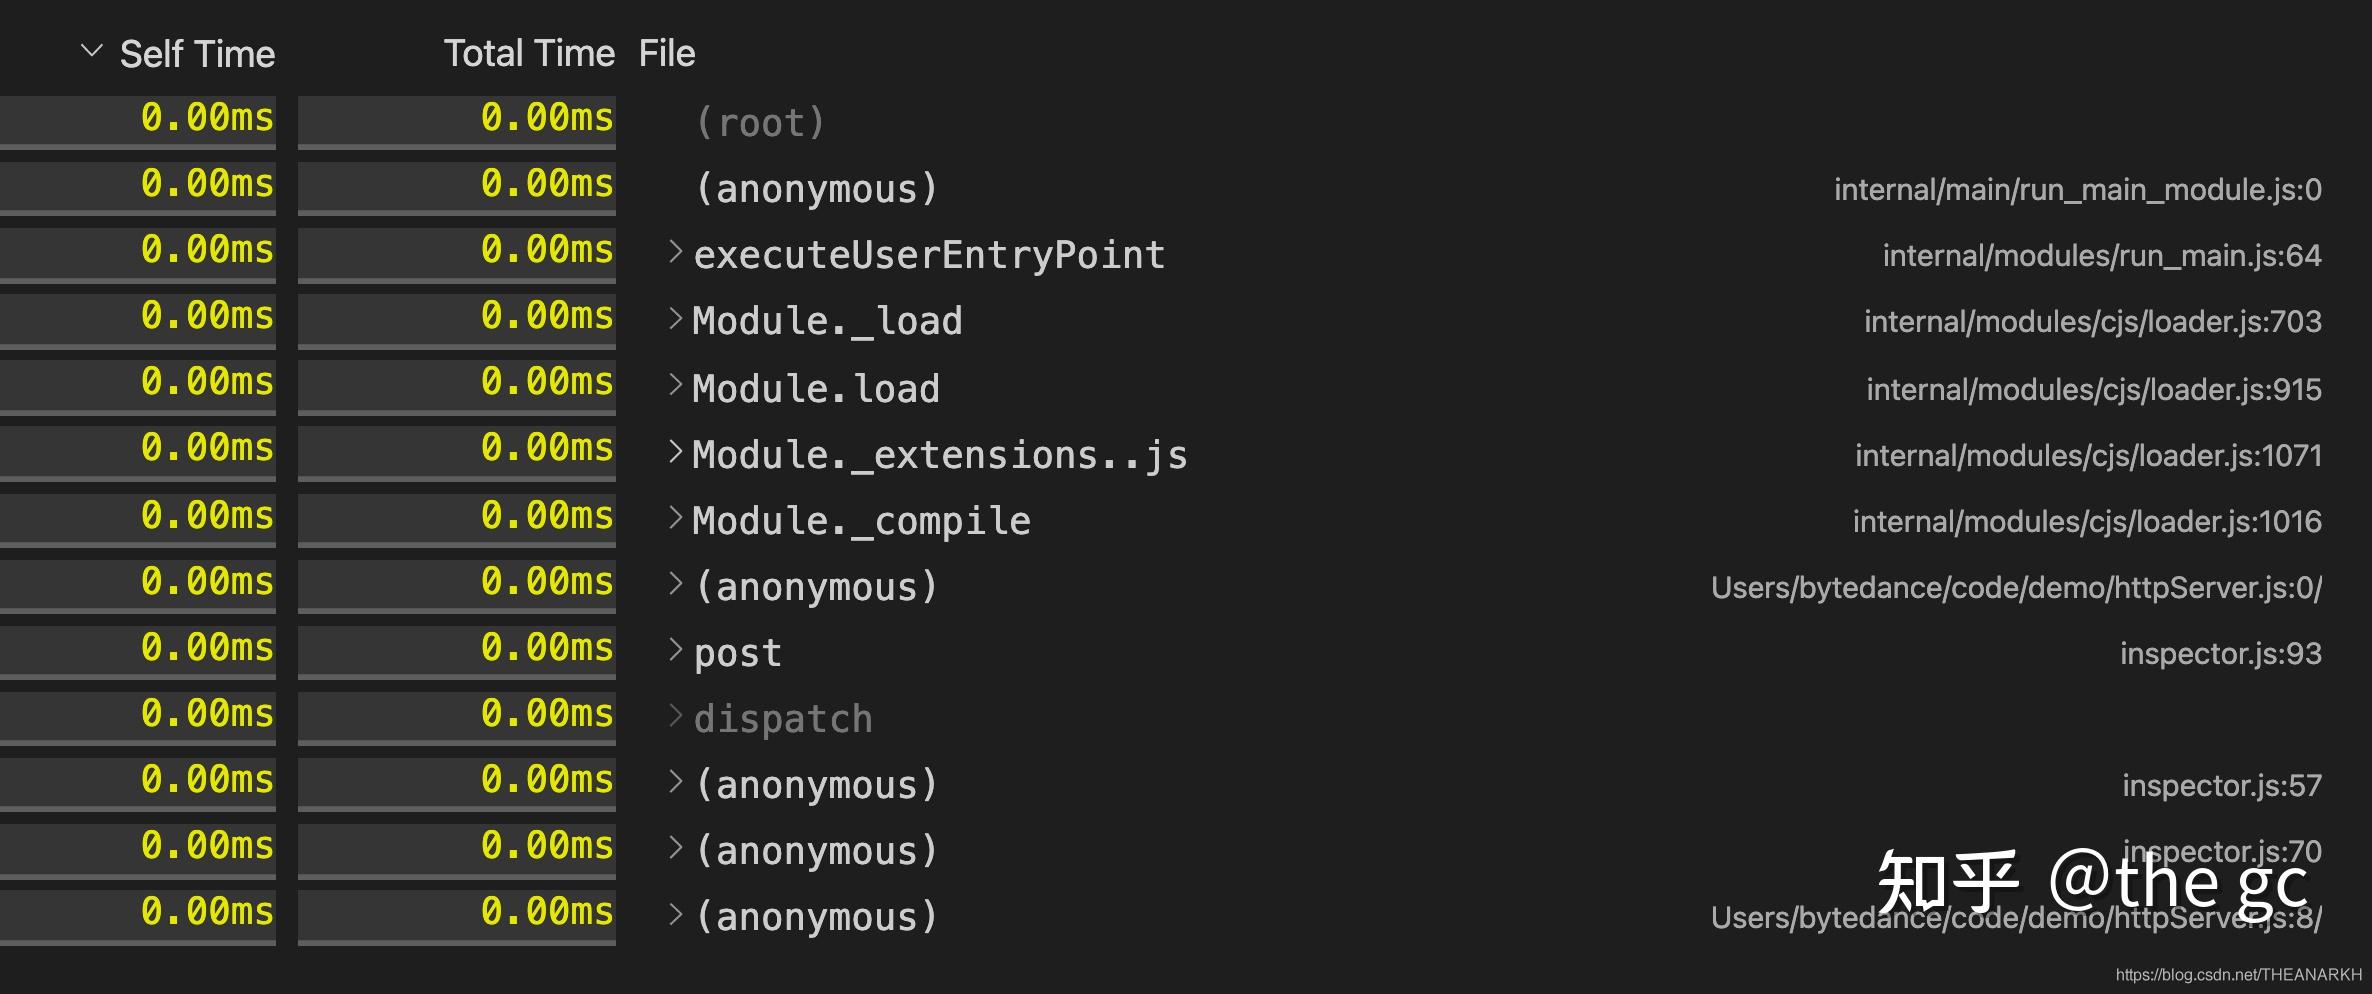Screen dimensions: 2372x994
Task: Select the dispatch row in the tree
Action: click(784, 717)
